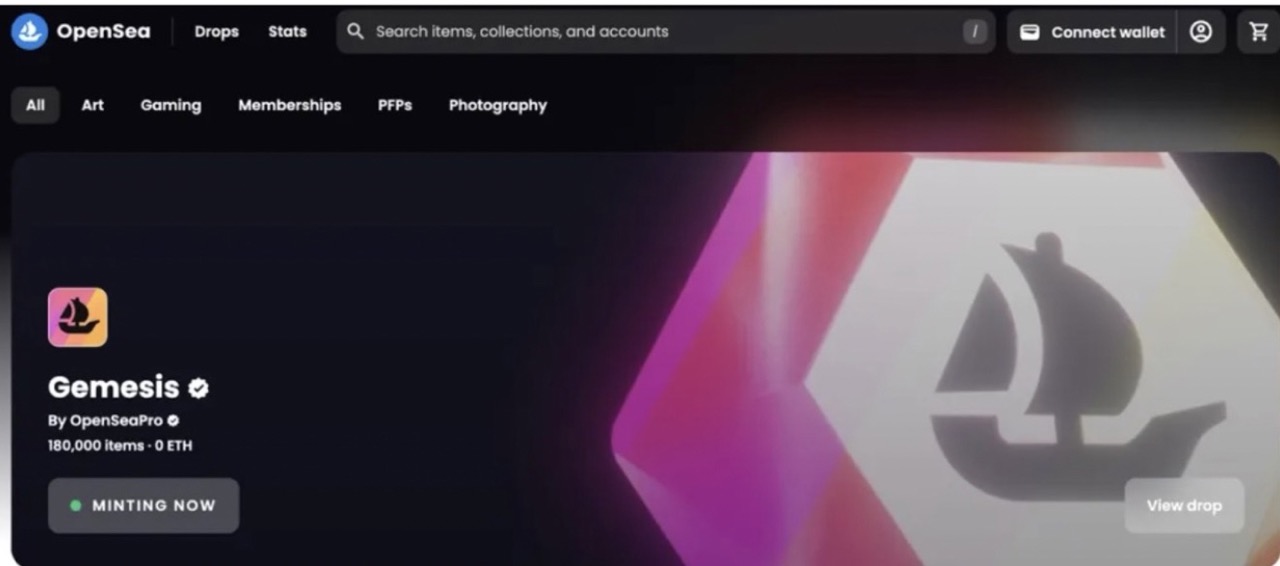This screenshot has height=566, width=1280.
Task: Open the Drops menu
Action: [216, 31]
